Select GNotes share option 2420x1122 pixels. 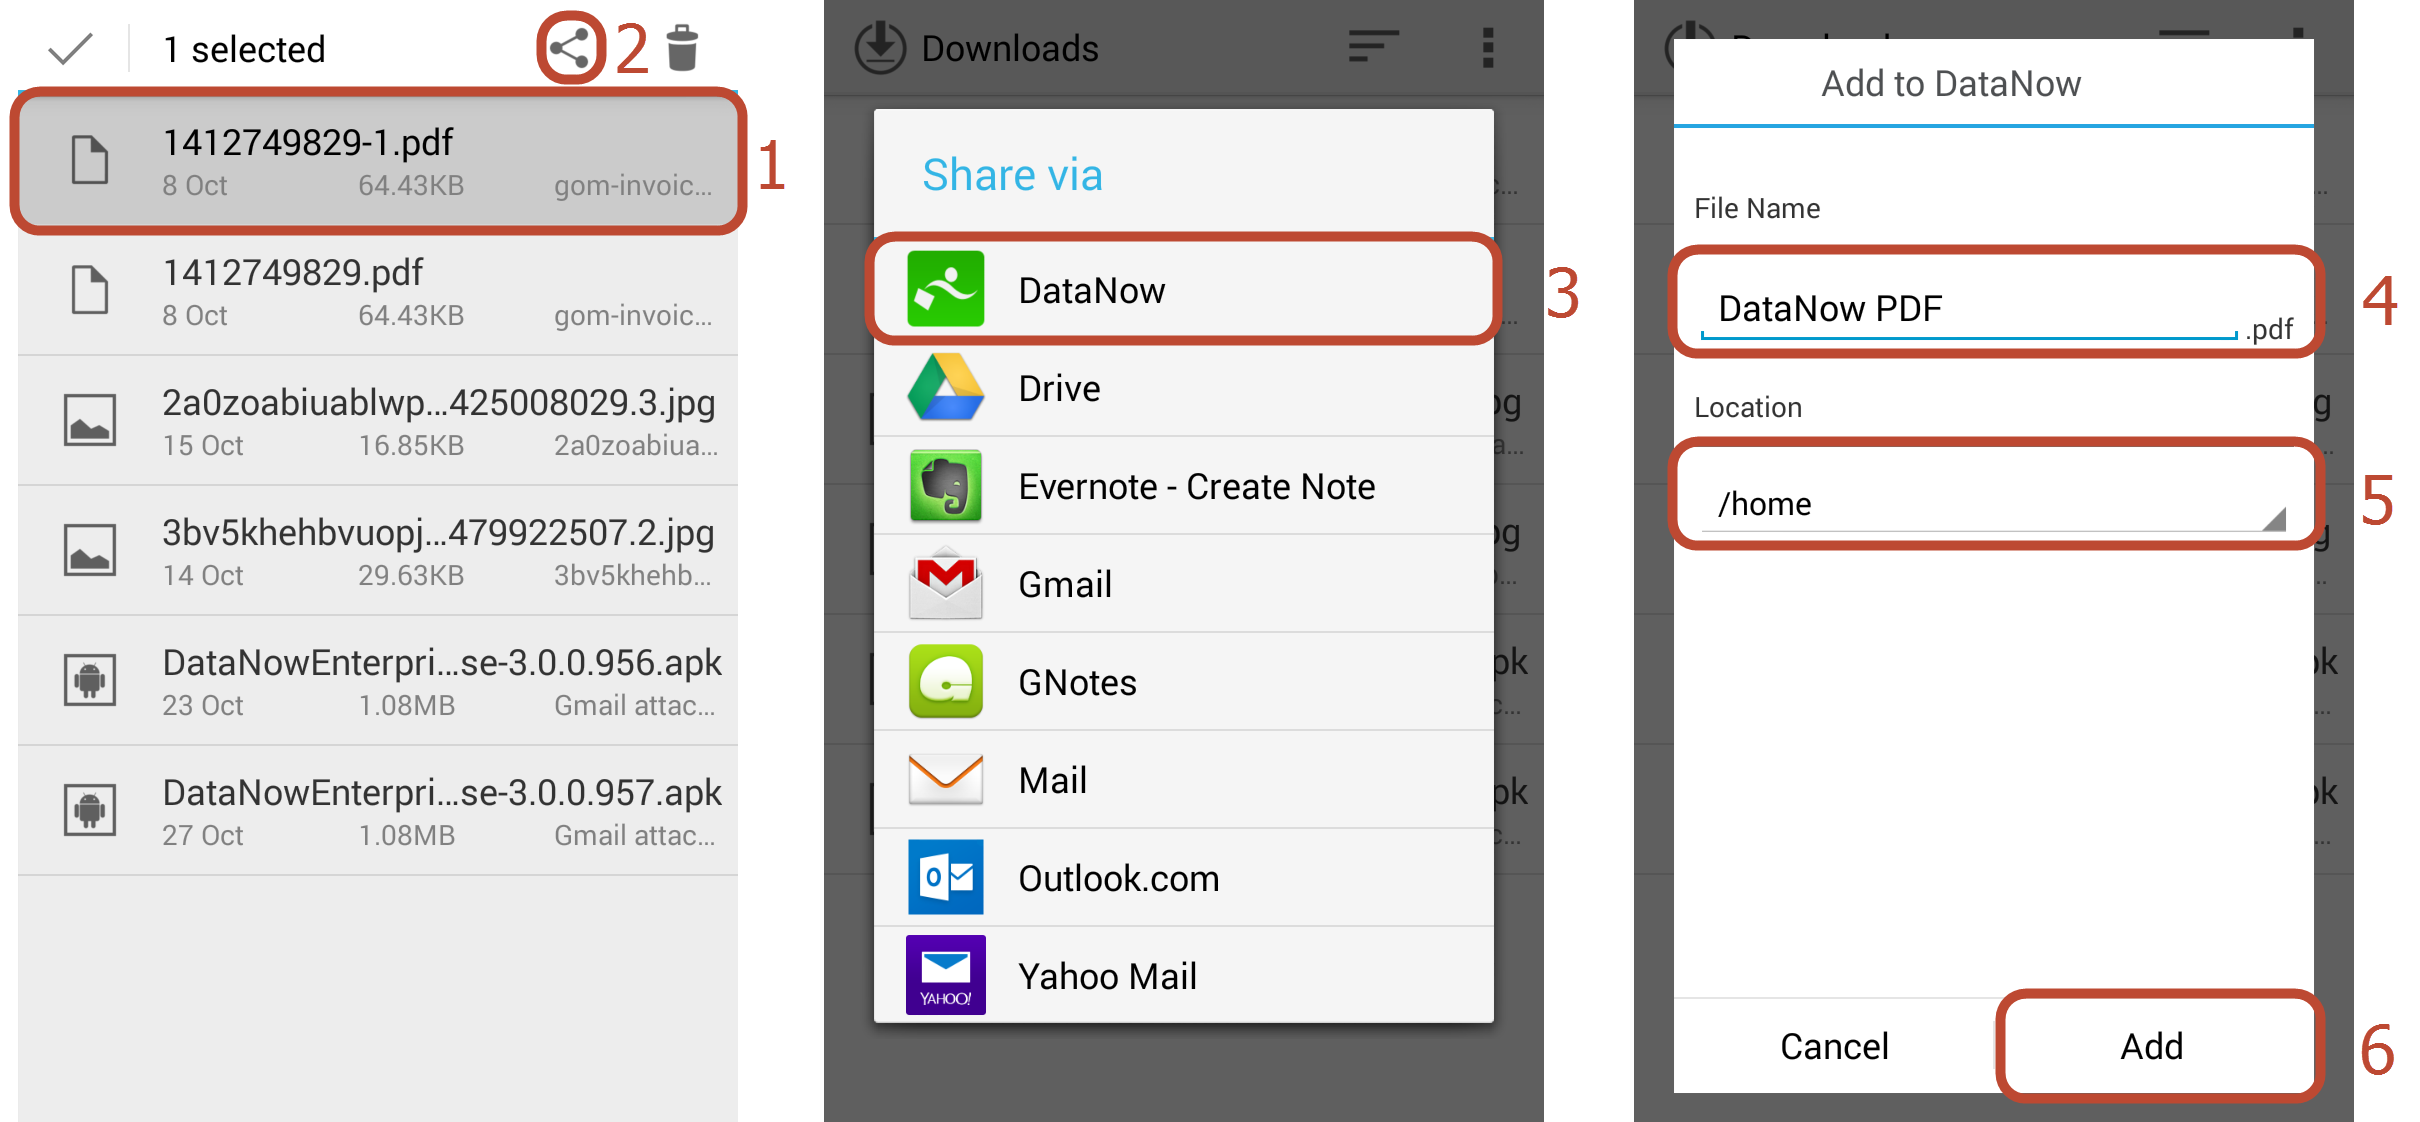click(1184, 682)
